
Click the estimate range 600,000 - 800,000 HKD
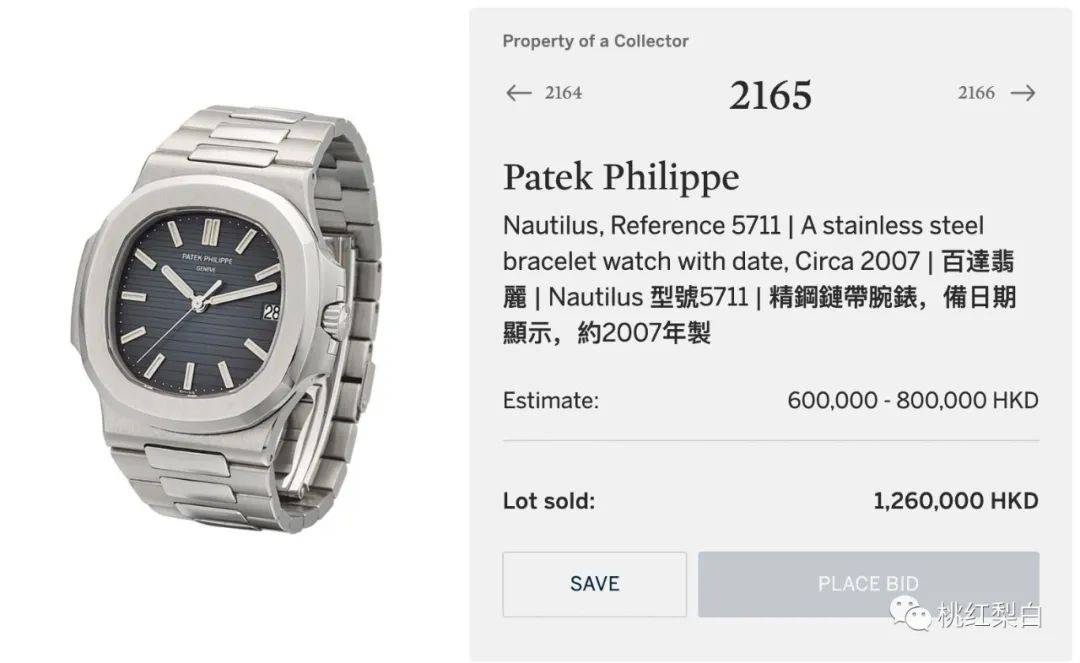coord(913,400)
